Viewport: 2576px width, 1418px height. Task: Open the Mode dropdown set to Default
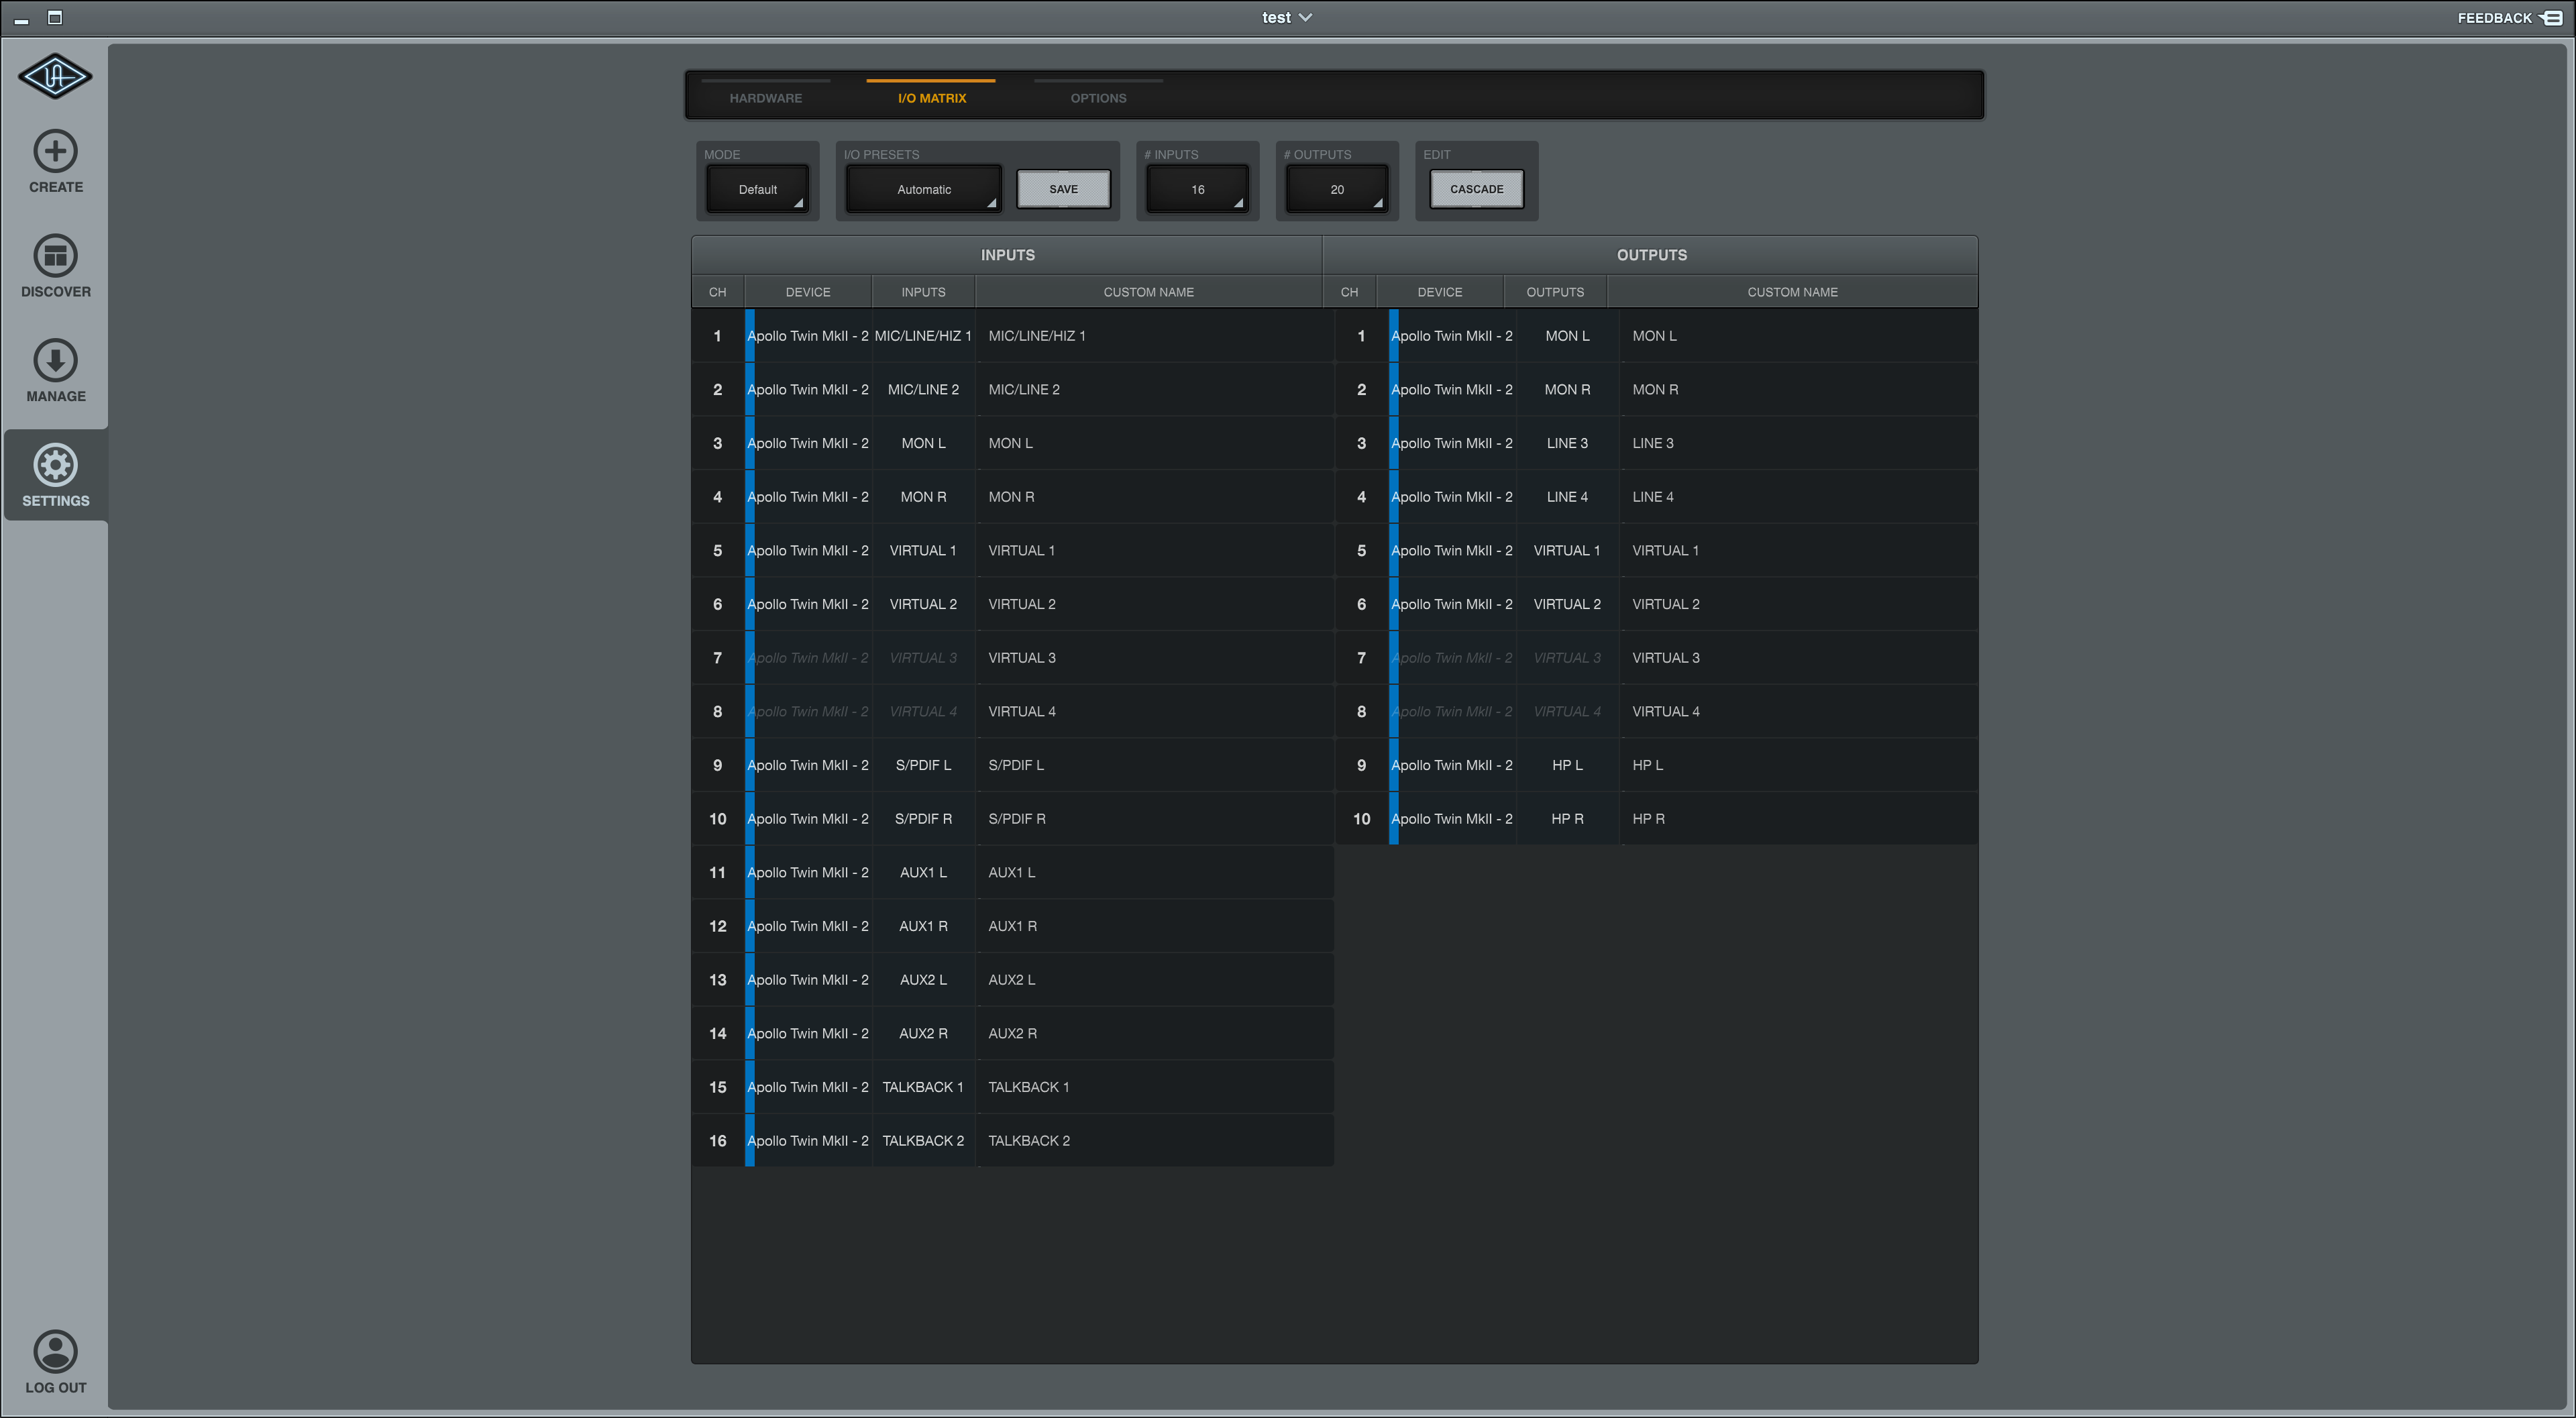pos(757,189)
